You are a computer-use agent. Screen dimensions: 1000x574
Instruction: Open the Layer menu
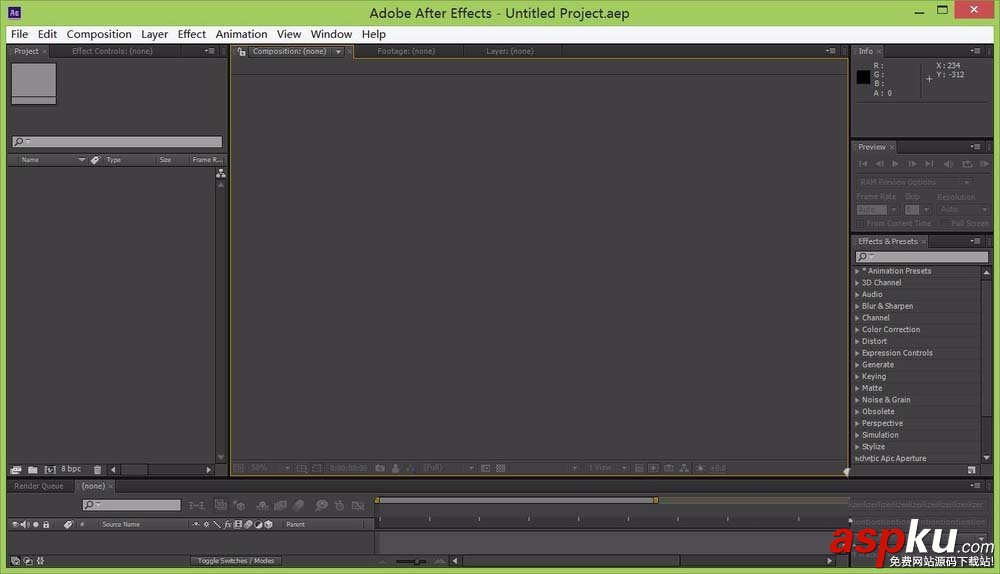[154, 34]
